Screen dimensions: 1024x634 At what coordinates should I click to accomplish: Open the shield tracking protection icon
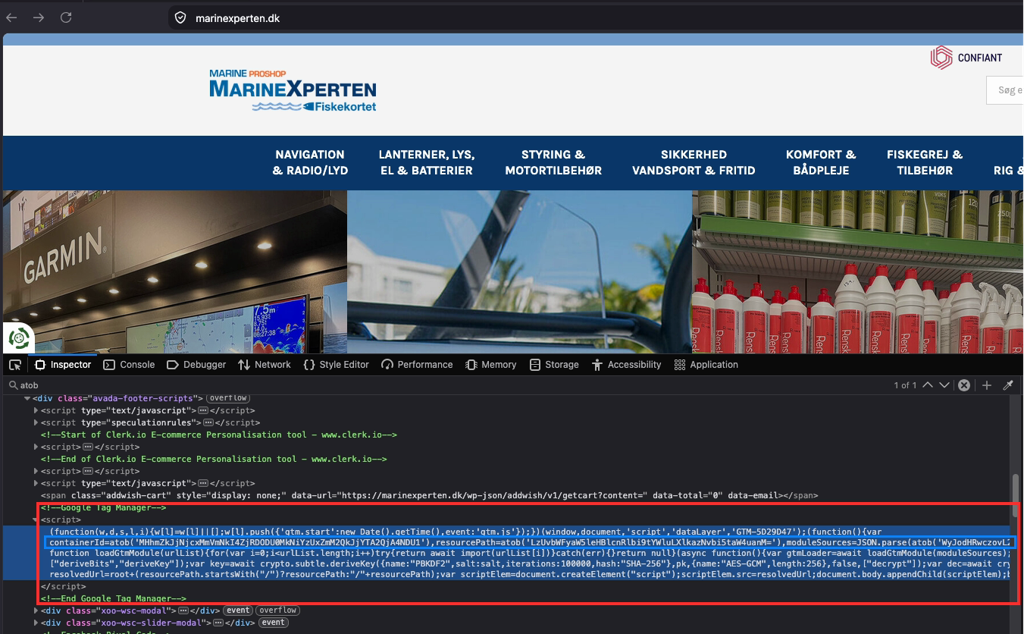(x=180, y=18)
